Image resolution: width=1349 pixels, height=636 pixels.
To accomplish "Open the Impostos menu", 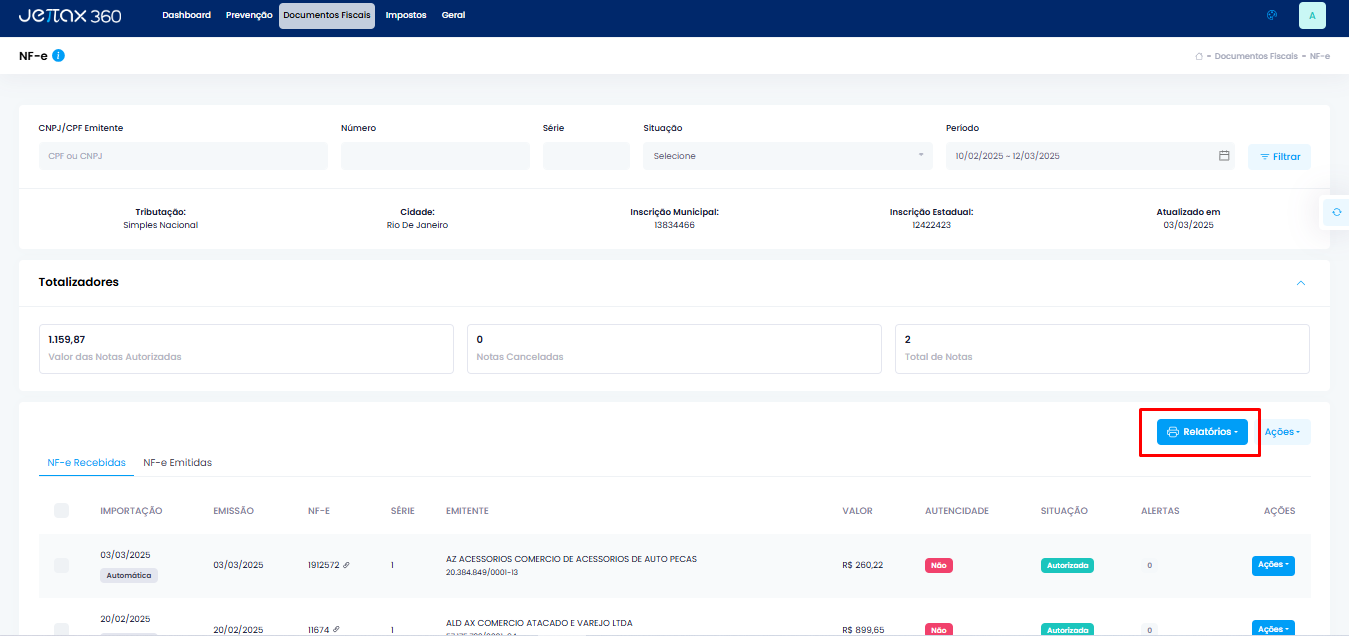I will (406, 15).
